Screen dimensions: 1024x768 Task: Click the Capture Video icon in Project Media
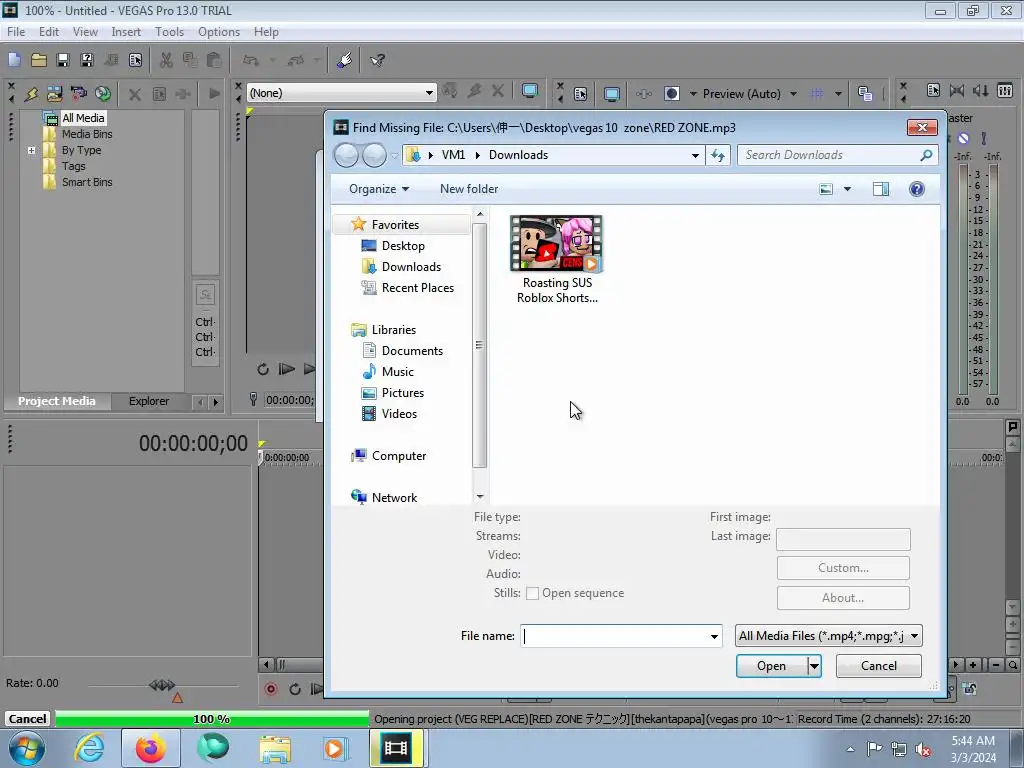[x=78, y=94]
